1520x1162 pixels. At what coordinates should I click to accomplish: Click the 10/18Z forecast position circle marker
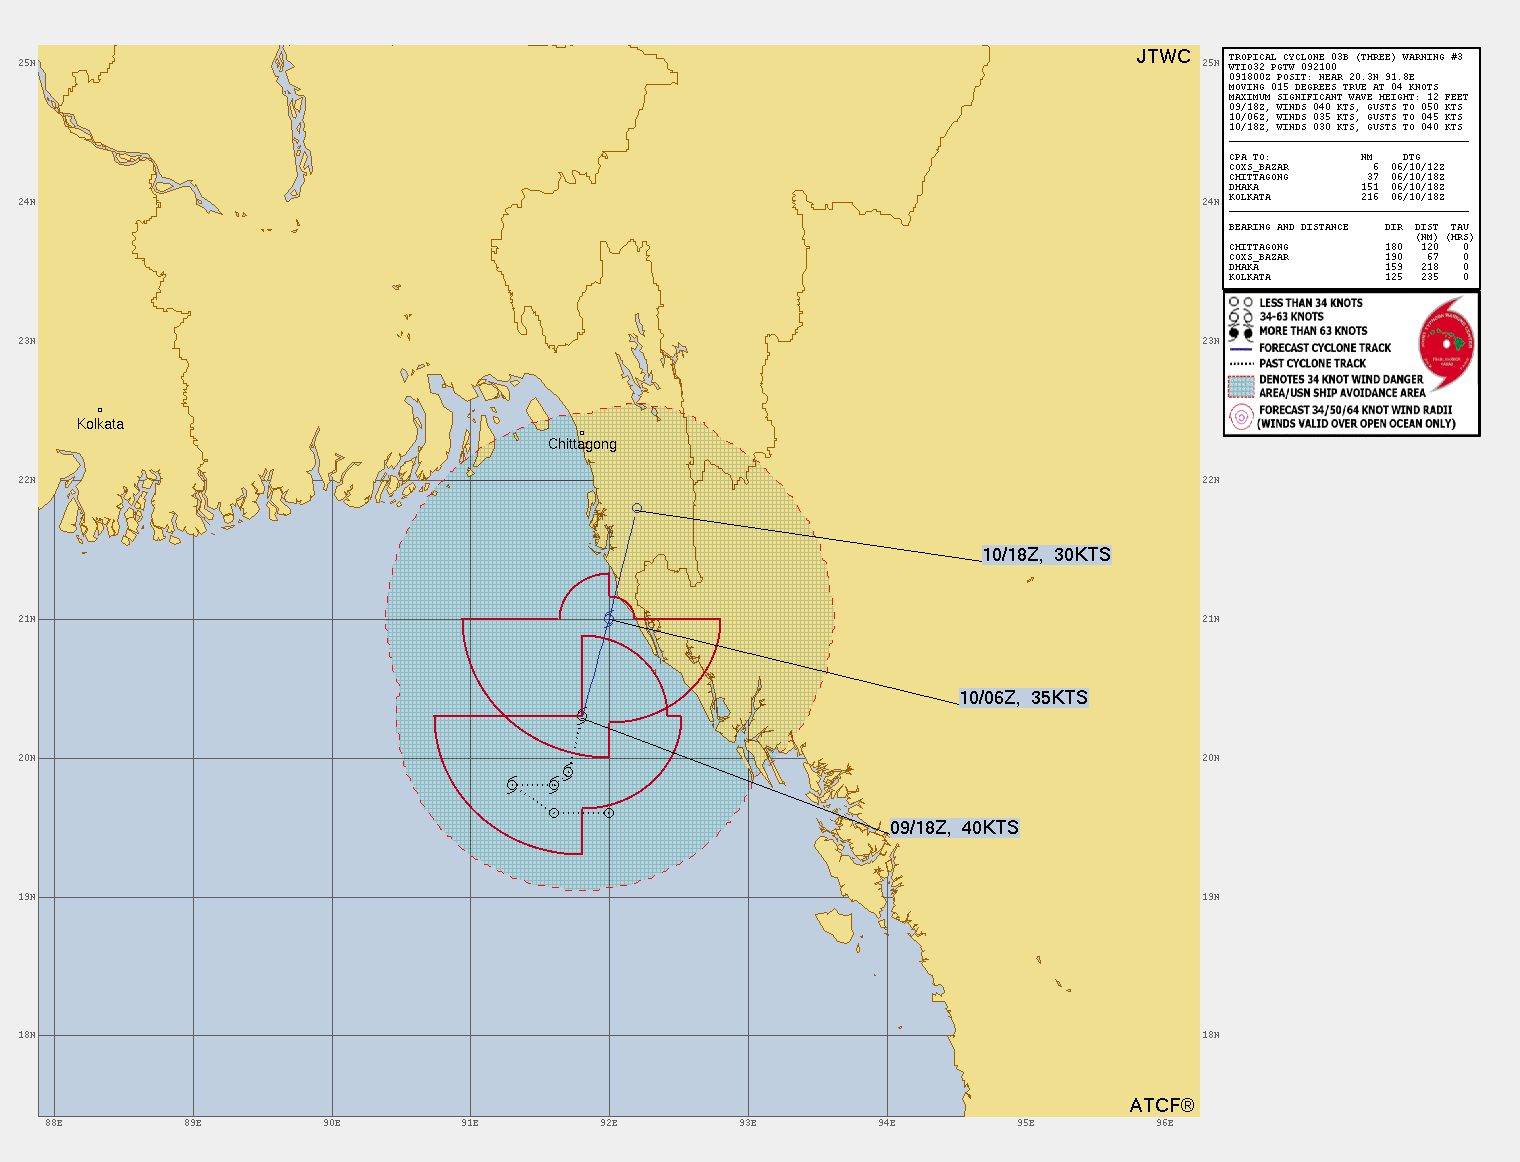tap(637, 509)
